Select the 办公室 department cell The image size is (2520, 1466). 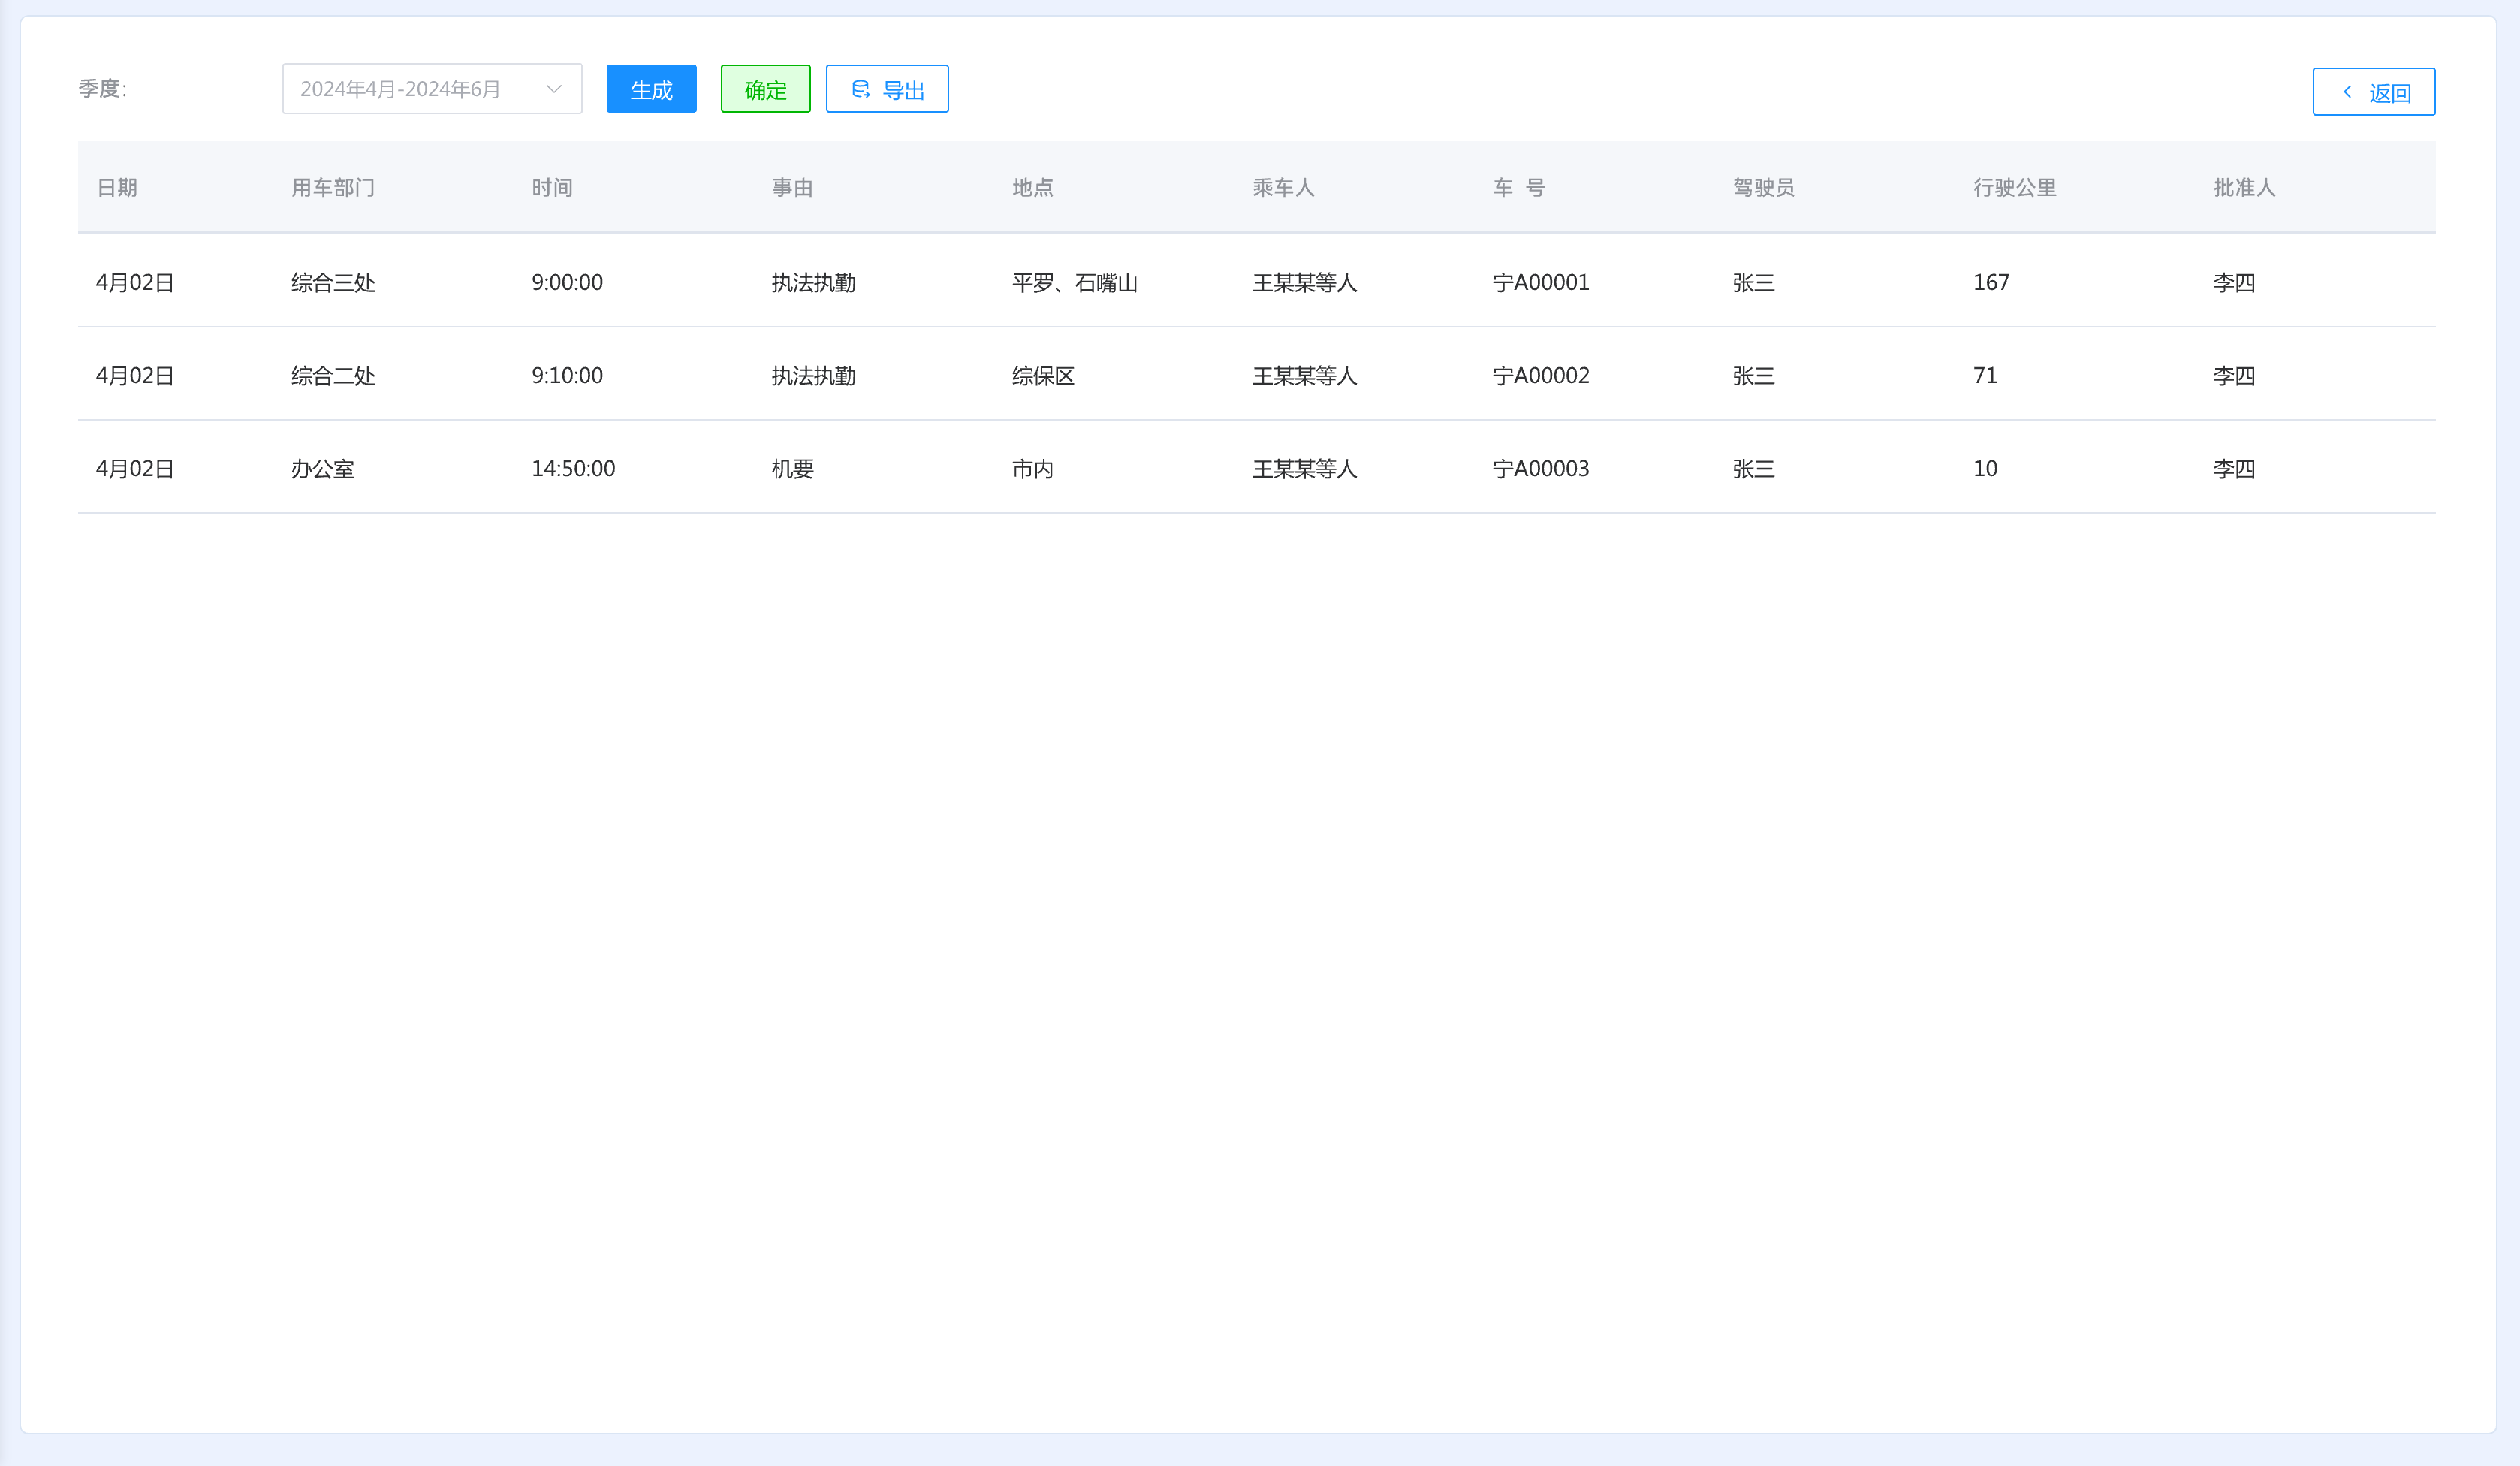click(x=322, y=469)
